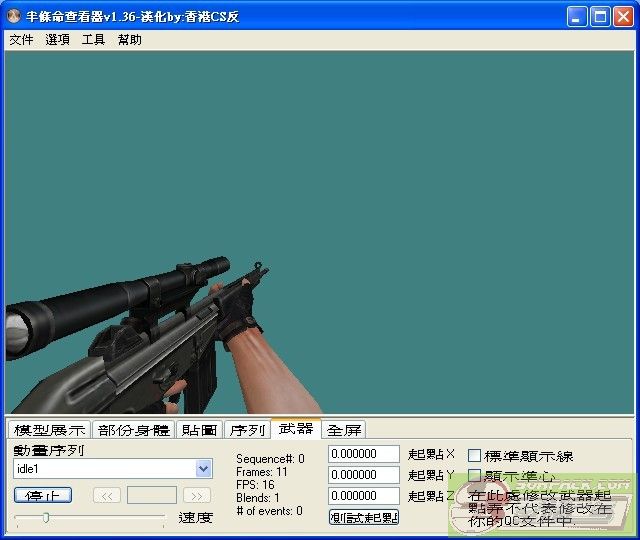Switch to the 貼圖 tab
Viewport: 640px width, 540px height.
(199, 430)
